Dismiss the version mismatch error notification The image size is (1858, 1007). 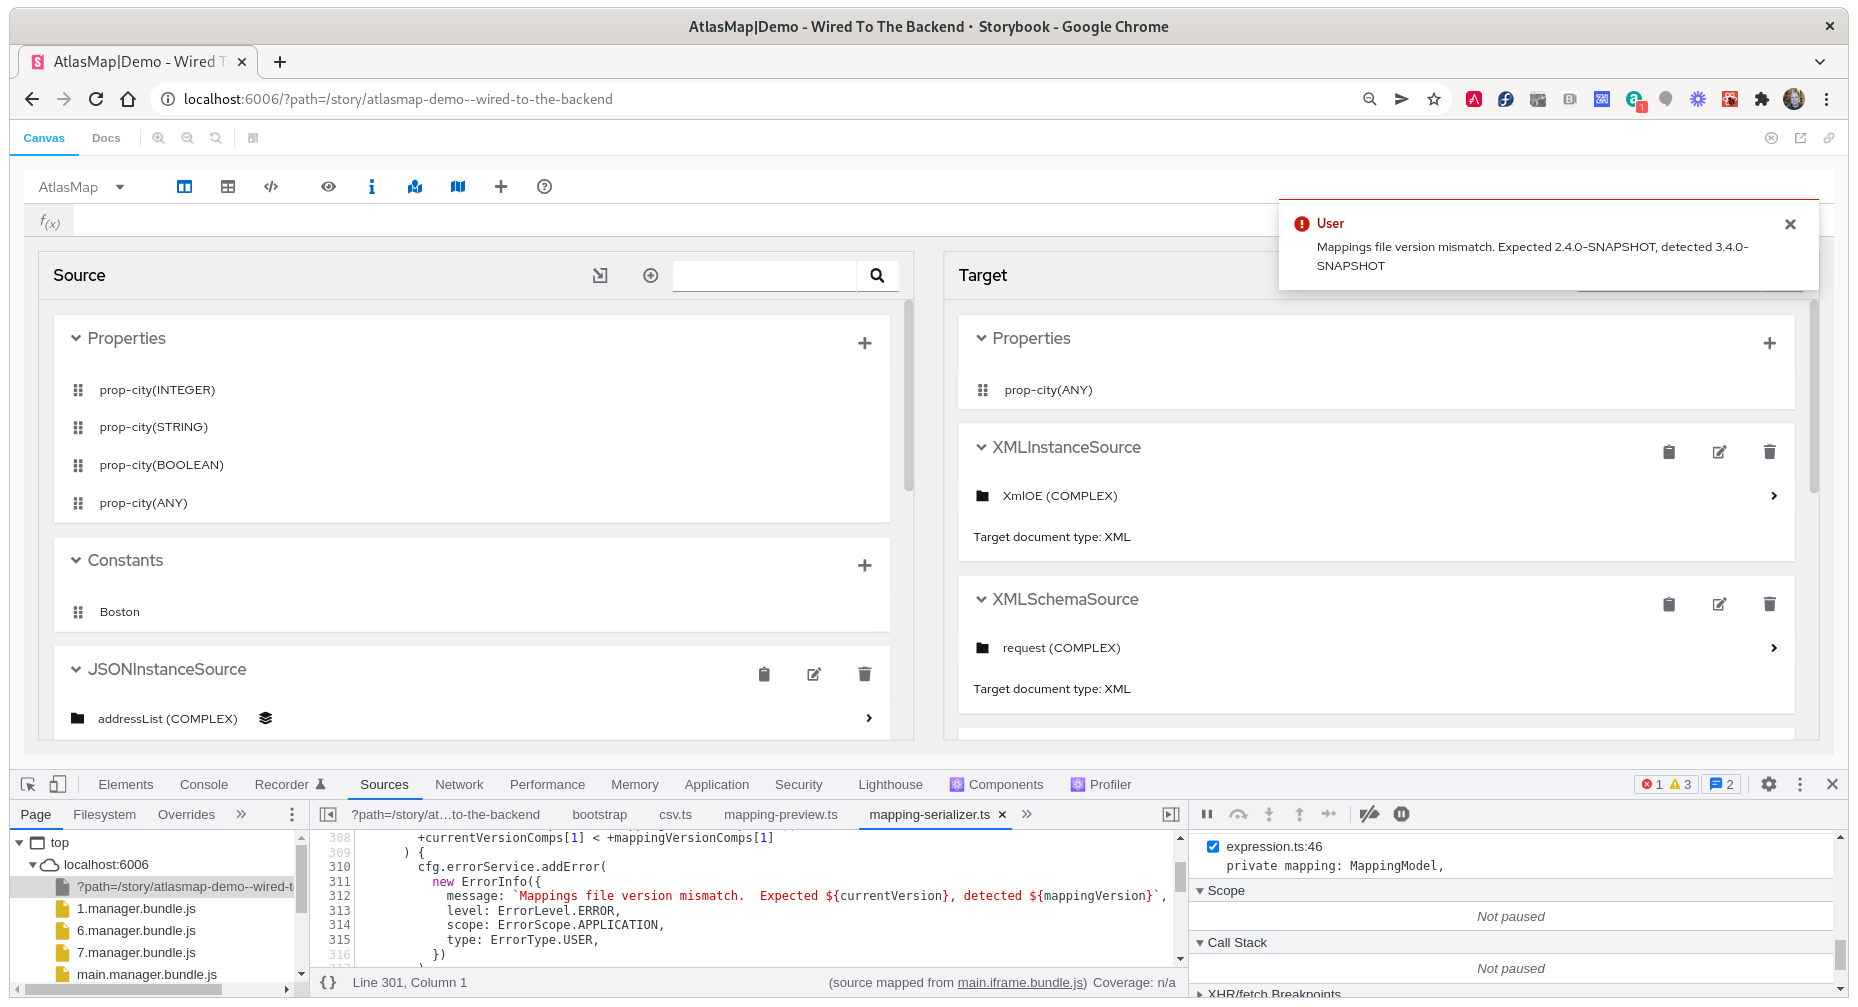pos(1790,224)
